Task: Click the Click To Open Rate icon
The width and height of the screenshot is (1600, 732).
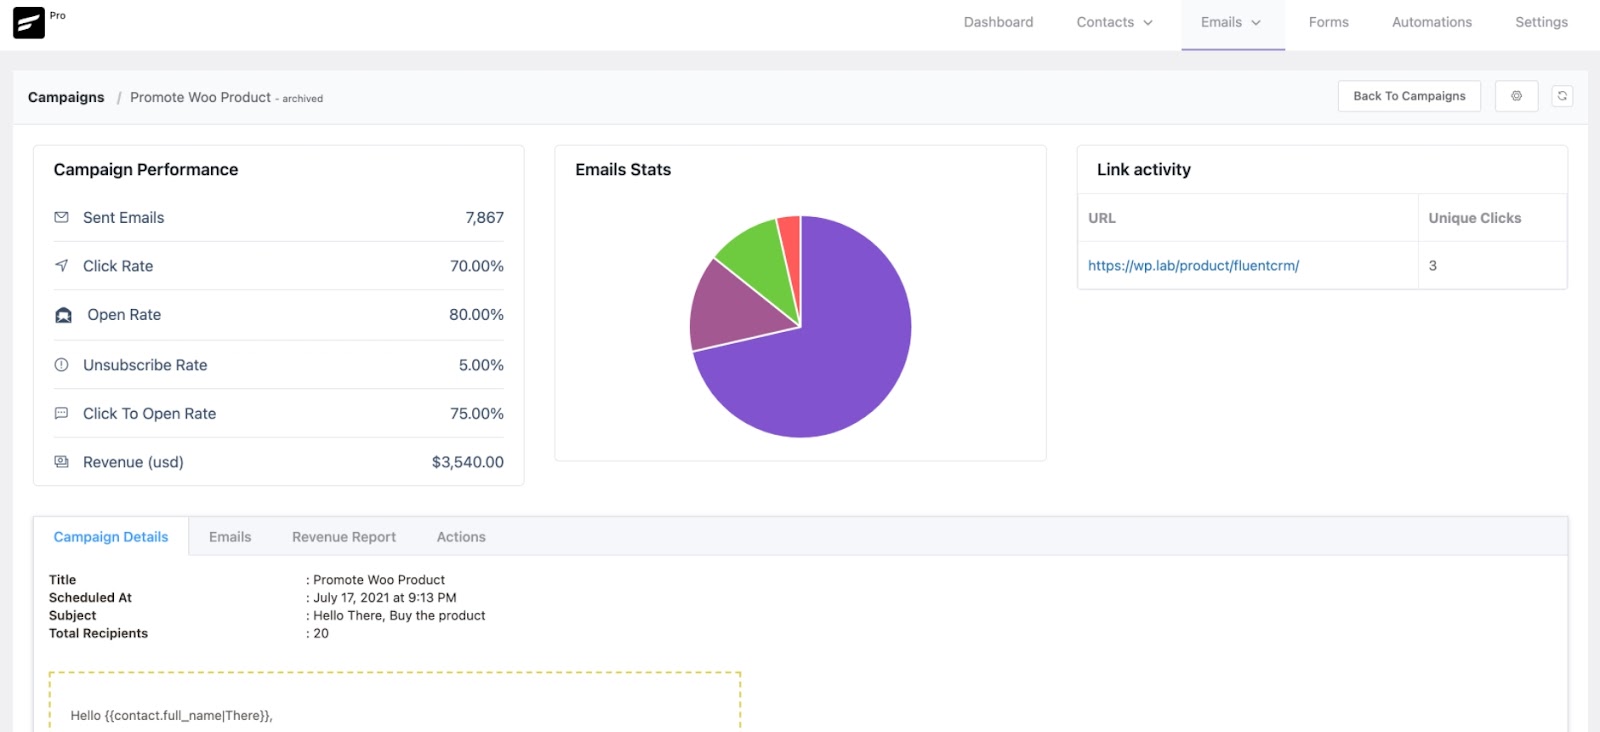Action: 61,413
